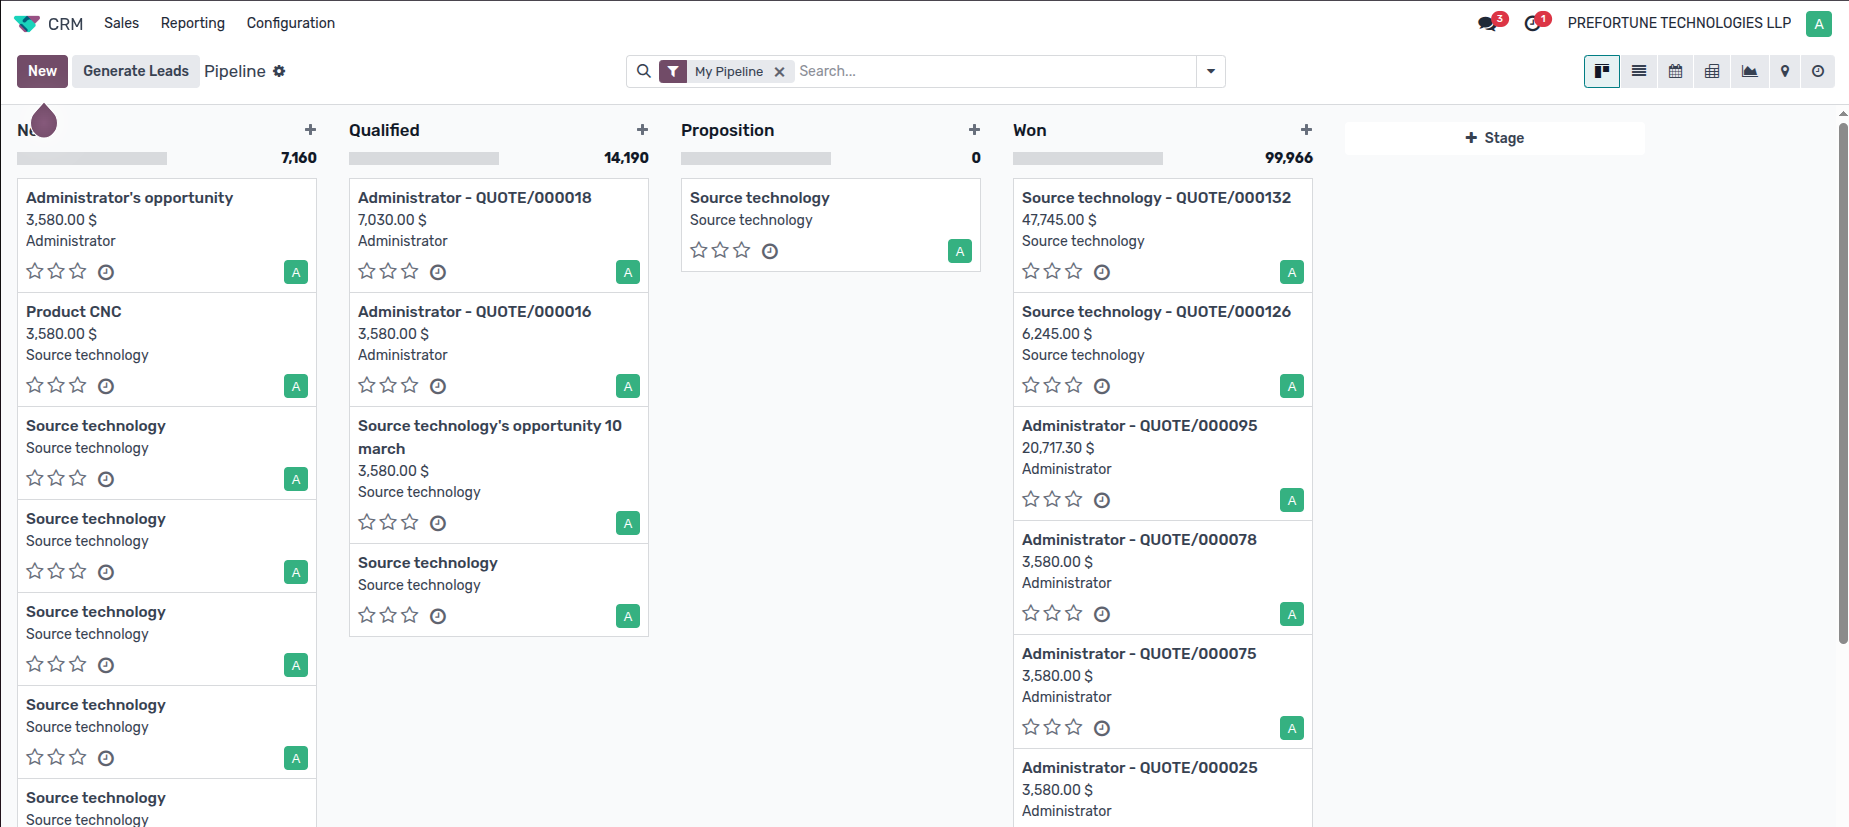Switch to List view
Screen dimensions: 1849x827
[x=1639, y=71]
